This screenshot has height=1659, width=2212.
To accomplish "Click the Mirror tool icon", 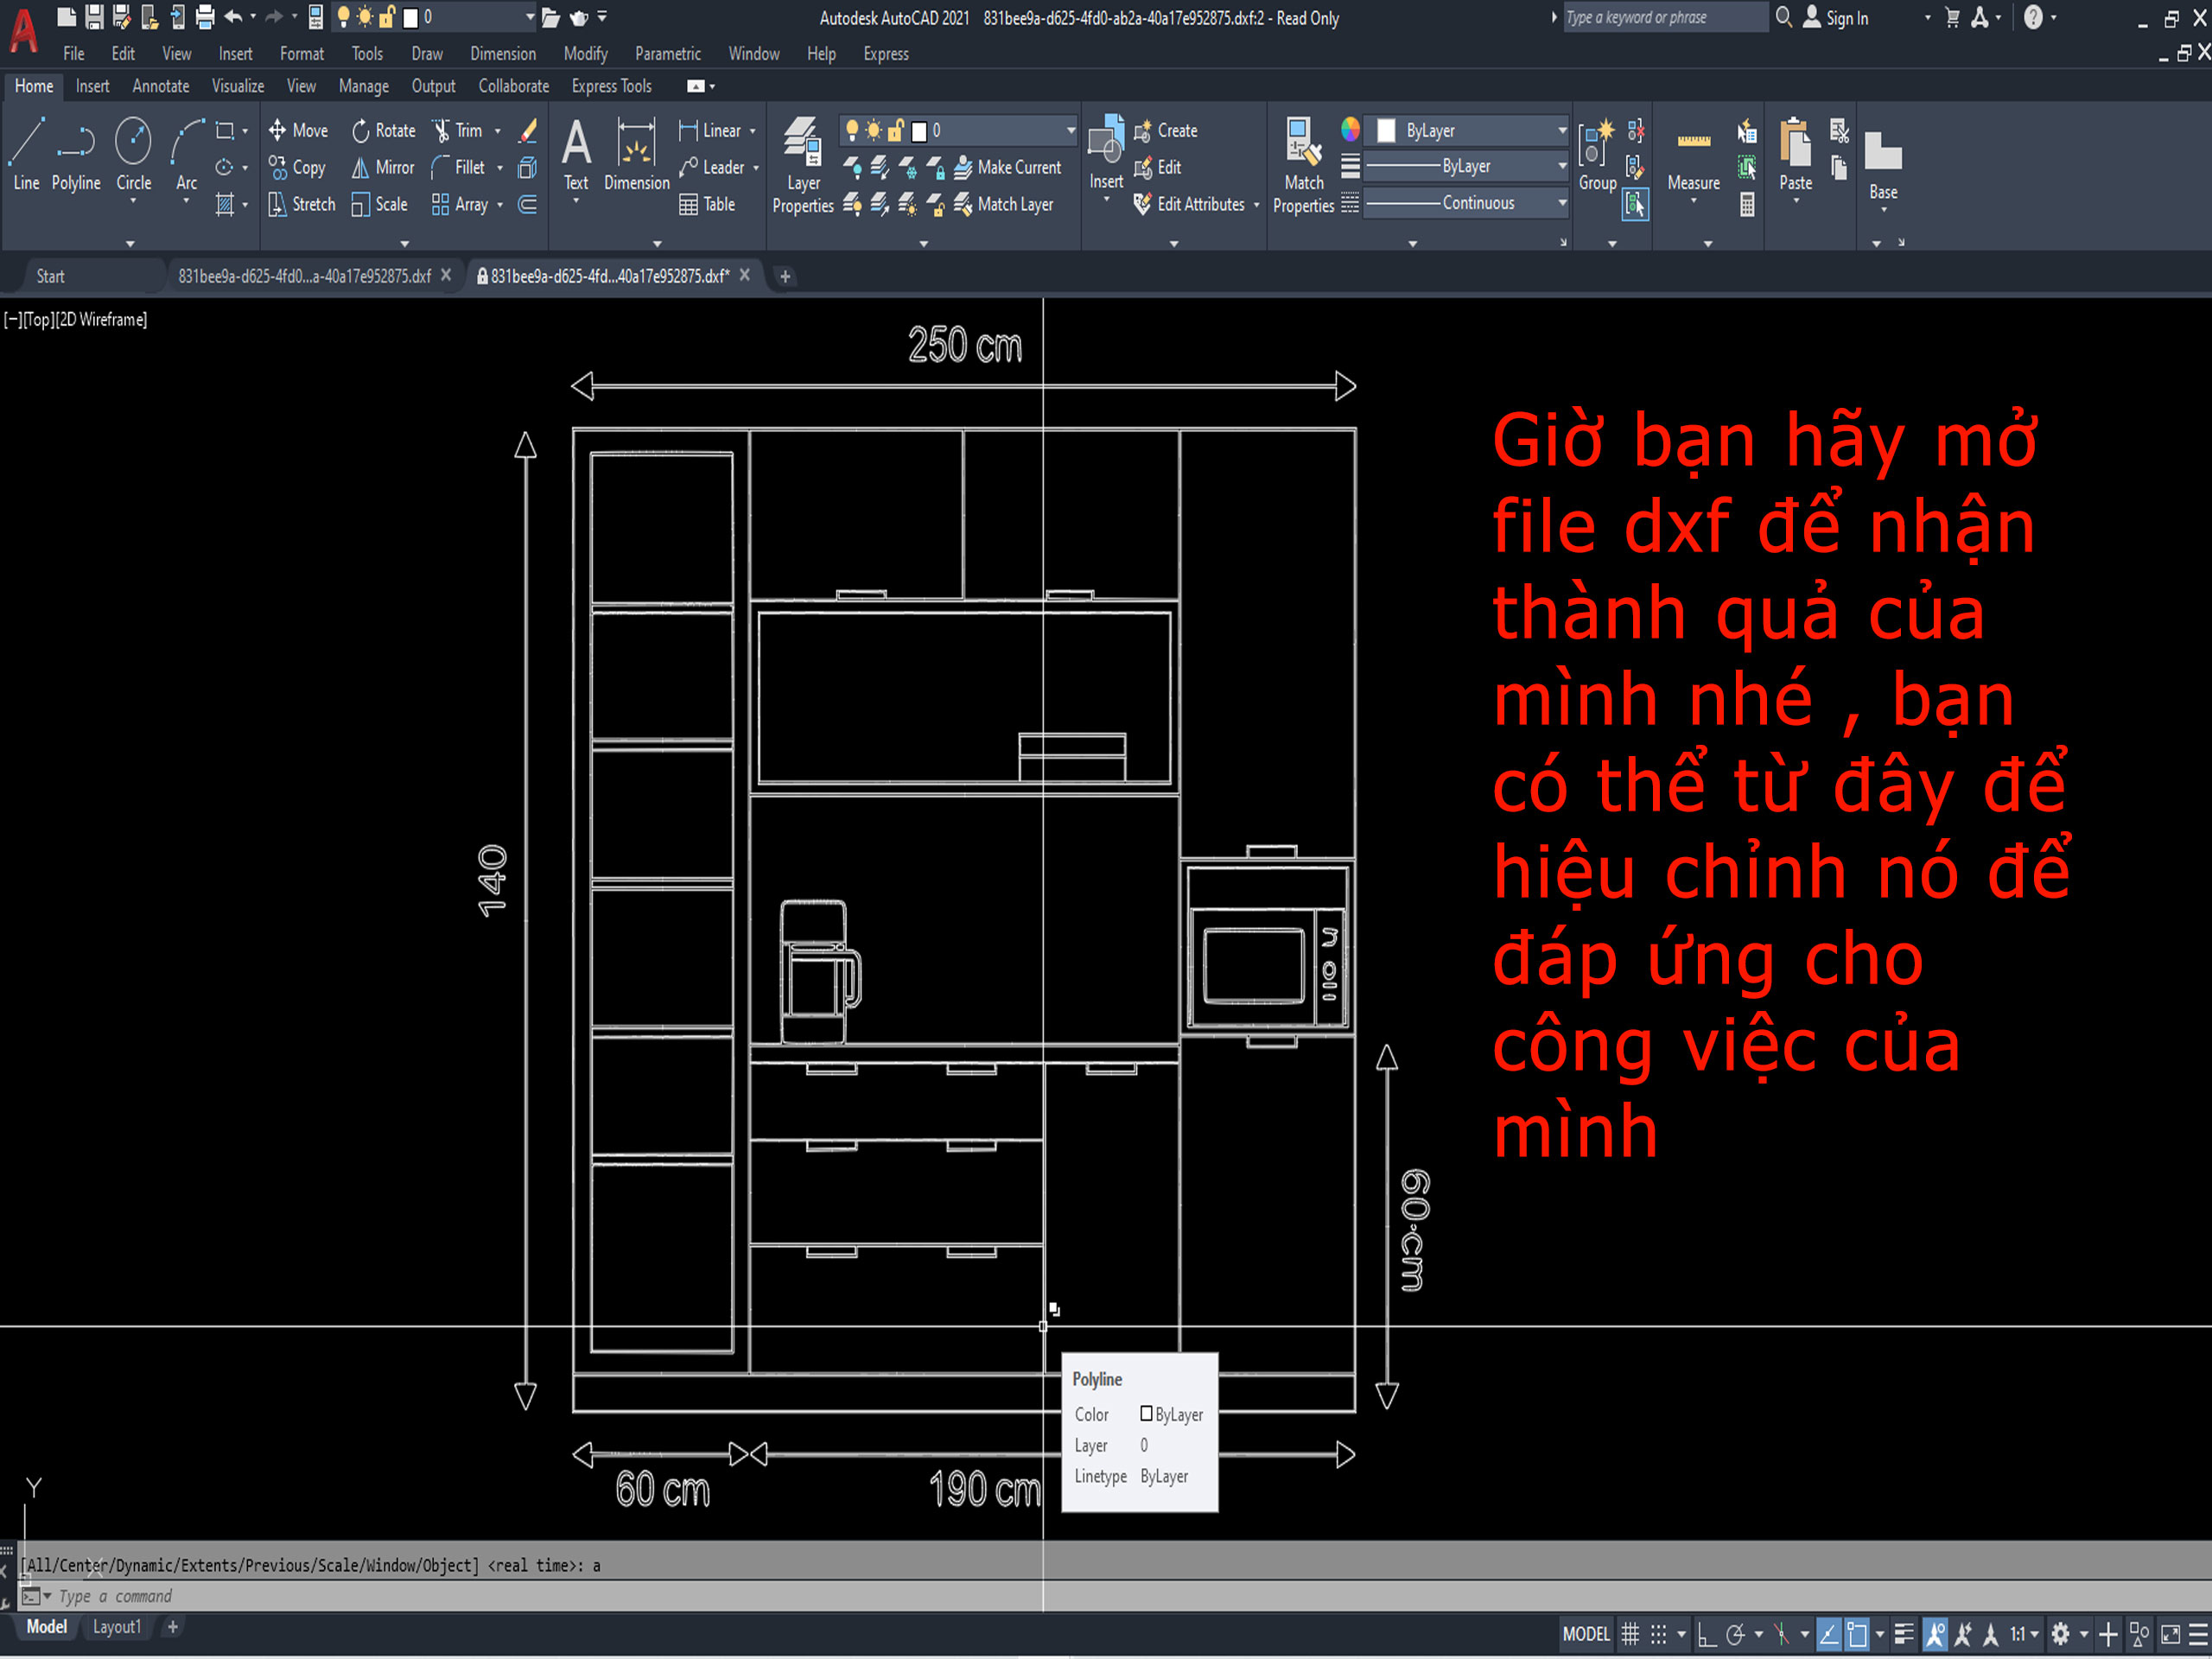I will 360,168.
